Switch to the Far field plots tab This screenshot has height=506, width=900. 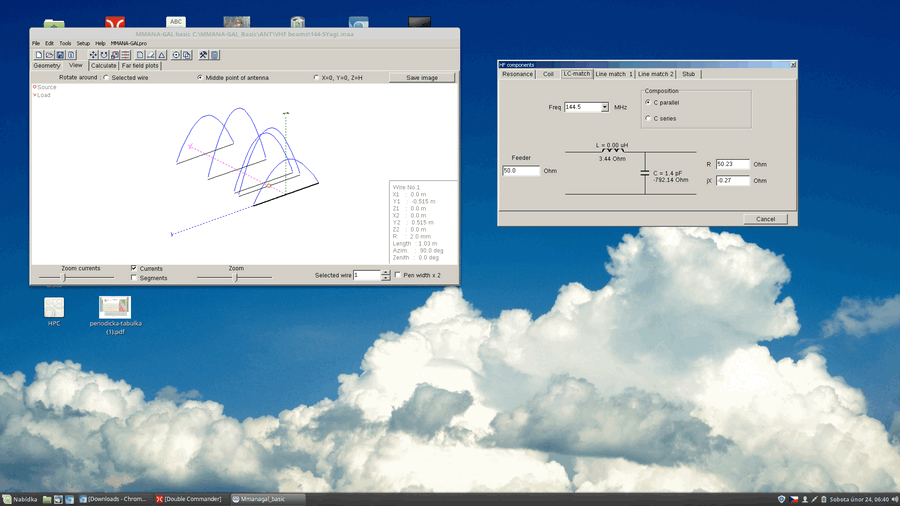click(x=140, y=66)
